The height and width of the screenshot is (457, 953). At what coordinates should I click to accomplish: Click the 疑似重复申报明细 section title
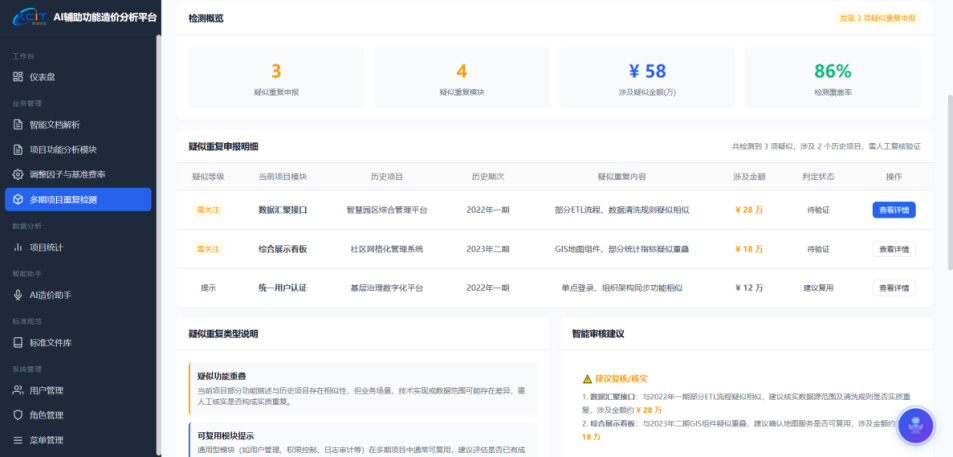coord(224,146)
